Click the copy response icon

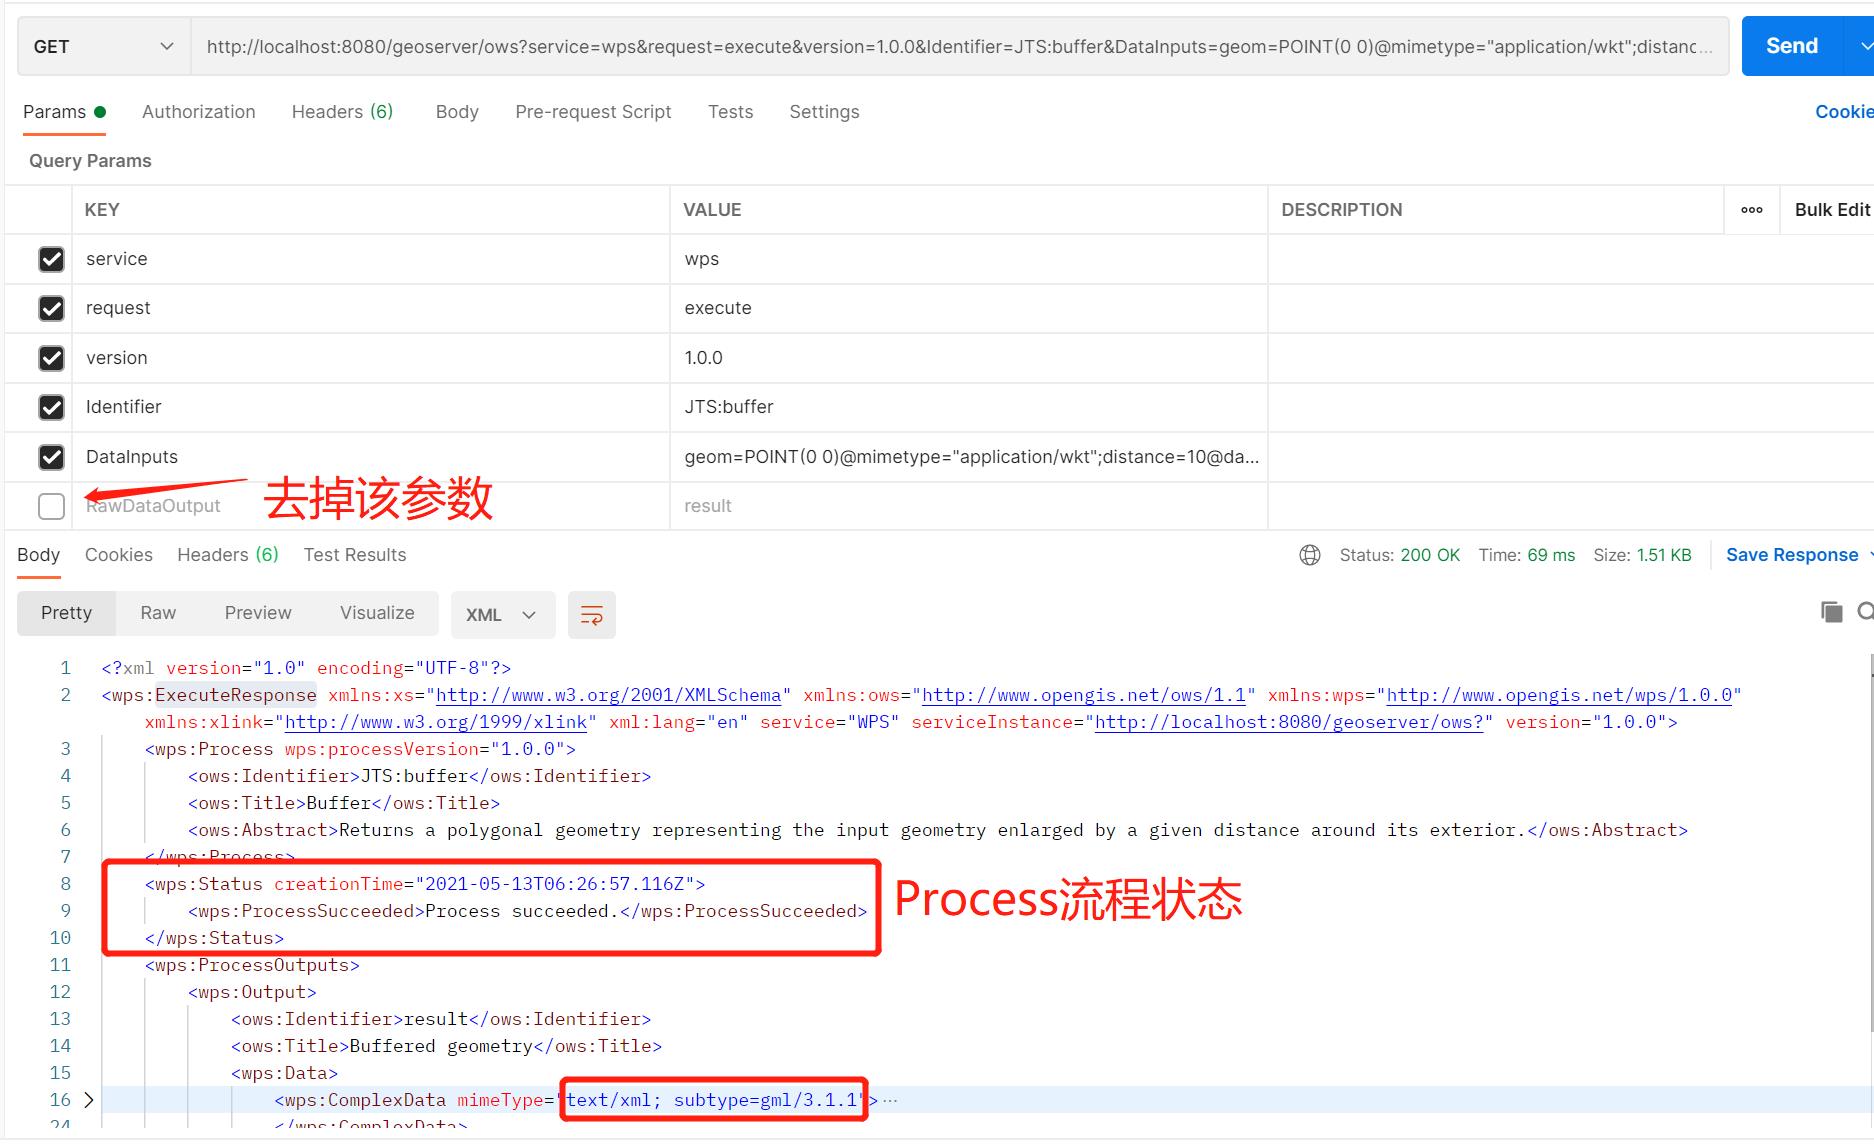coord(1831,612)
